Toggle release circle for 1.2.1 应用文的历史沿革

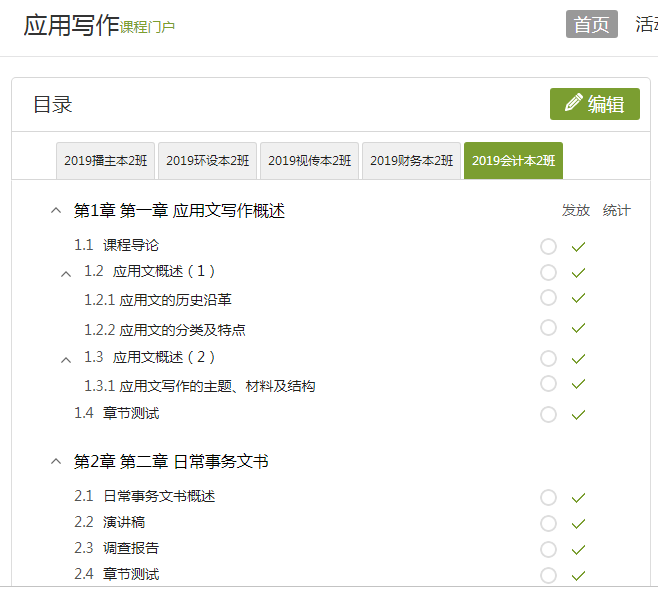(548, 298)
